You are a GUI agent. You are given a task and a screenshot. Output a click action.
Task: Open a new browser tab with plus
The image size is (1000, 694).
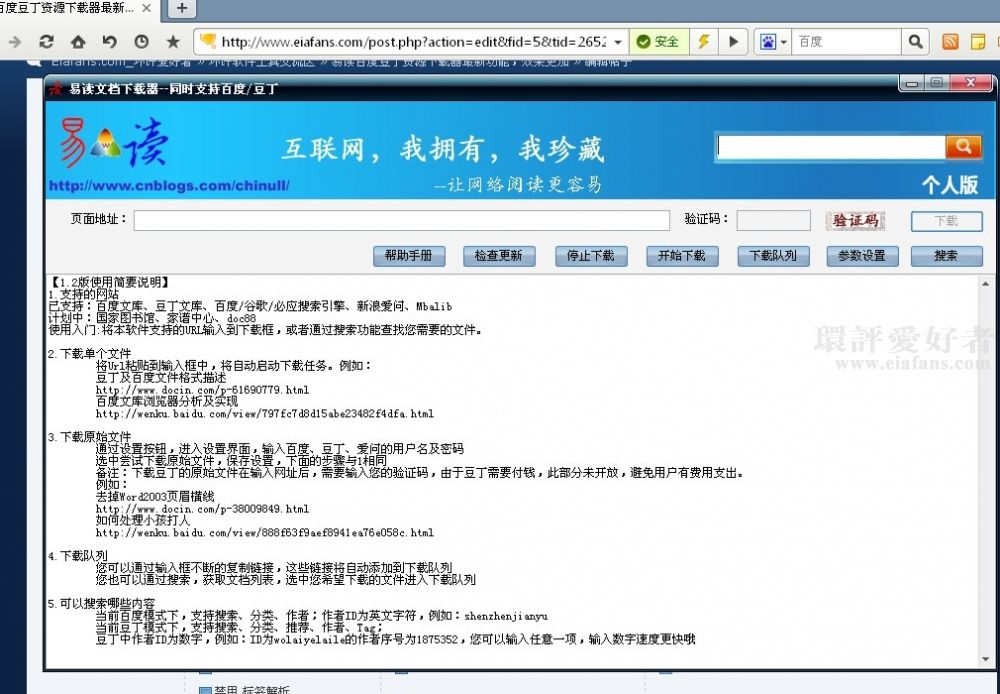(182, 8)
